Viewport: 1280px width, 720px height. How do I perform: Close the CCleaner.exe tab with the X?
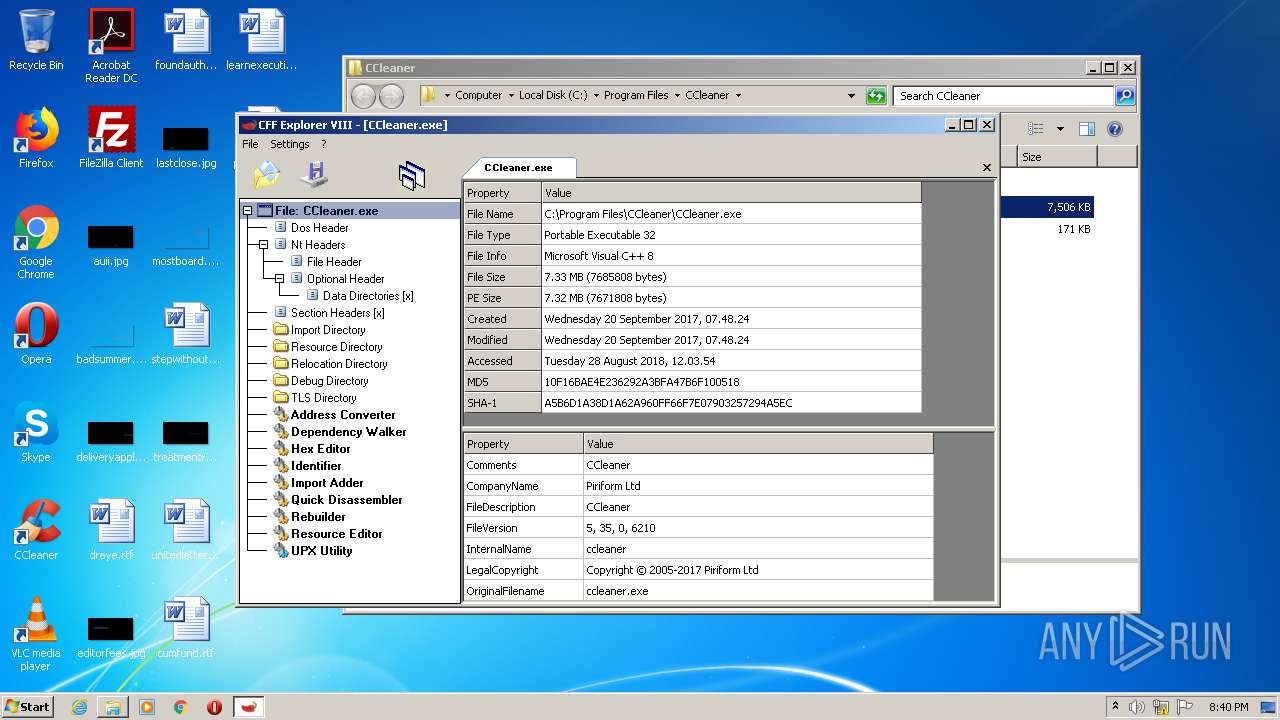(987, 168)
